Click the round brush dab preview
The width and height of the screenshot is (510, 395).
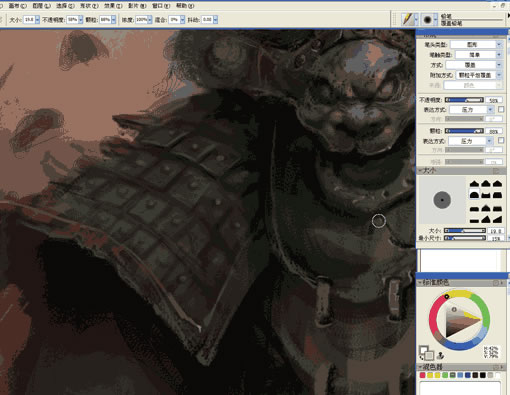click(442, 200)
